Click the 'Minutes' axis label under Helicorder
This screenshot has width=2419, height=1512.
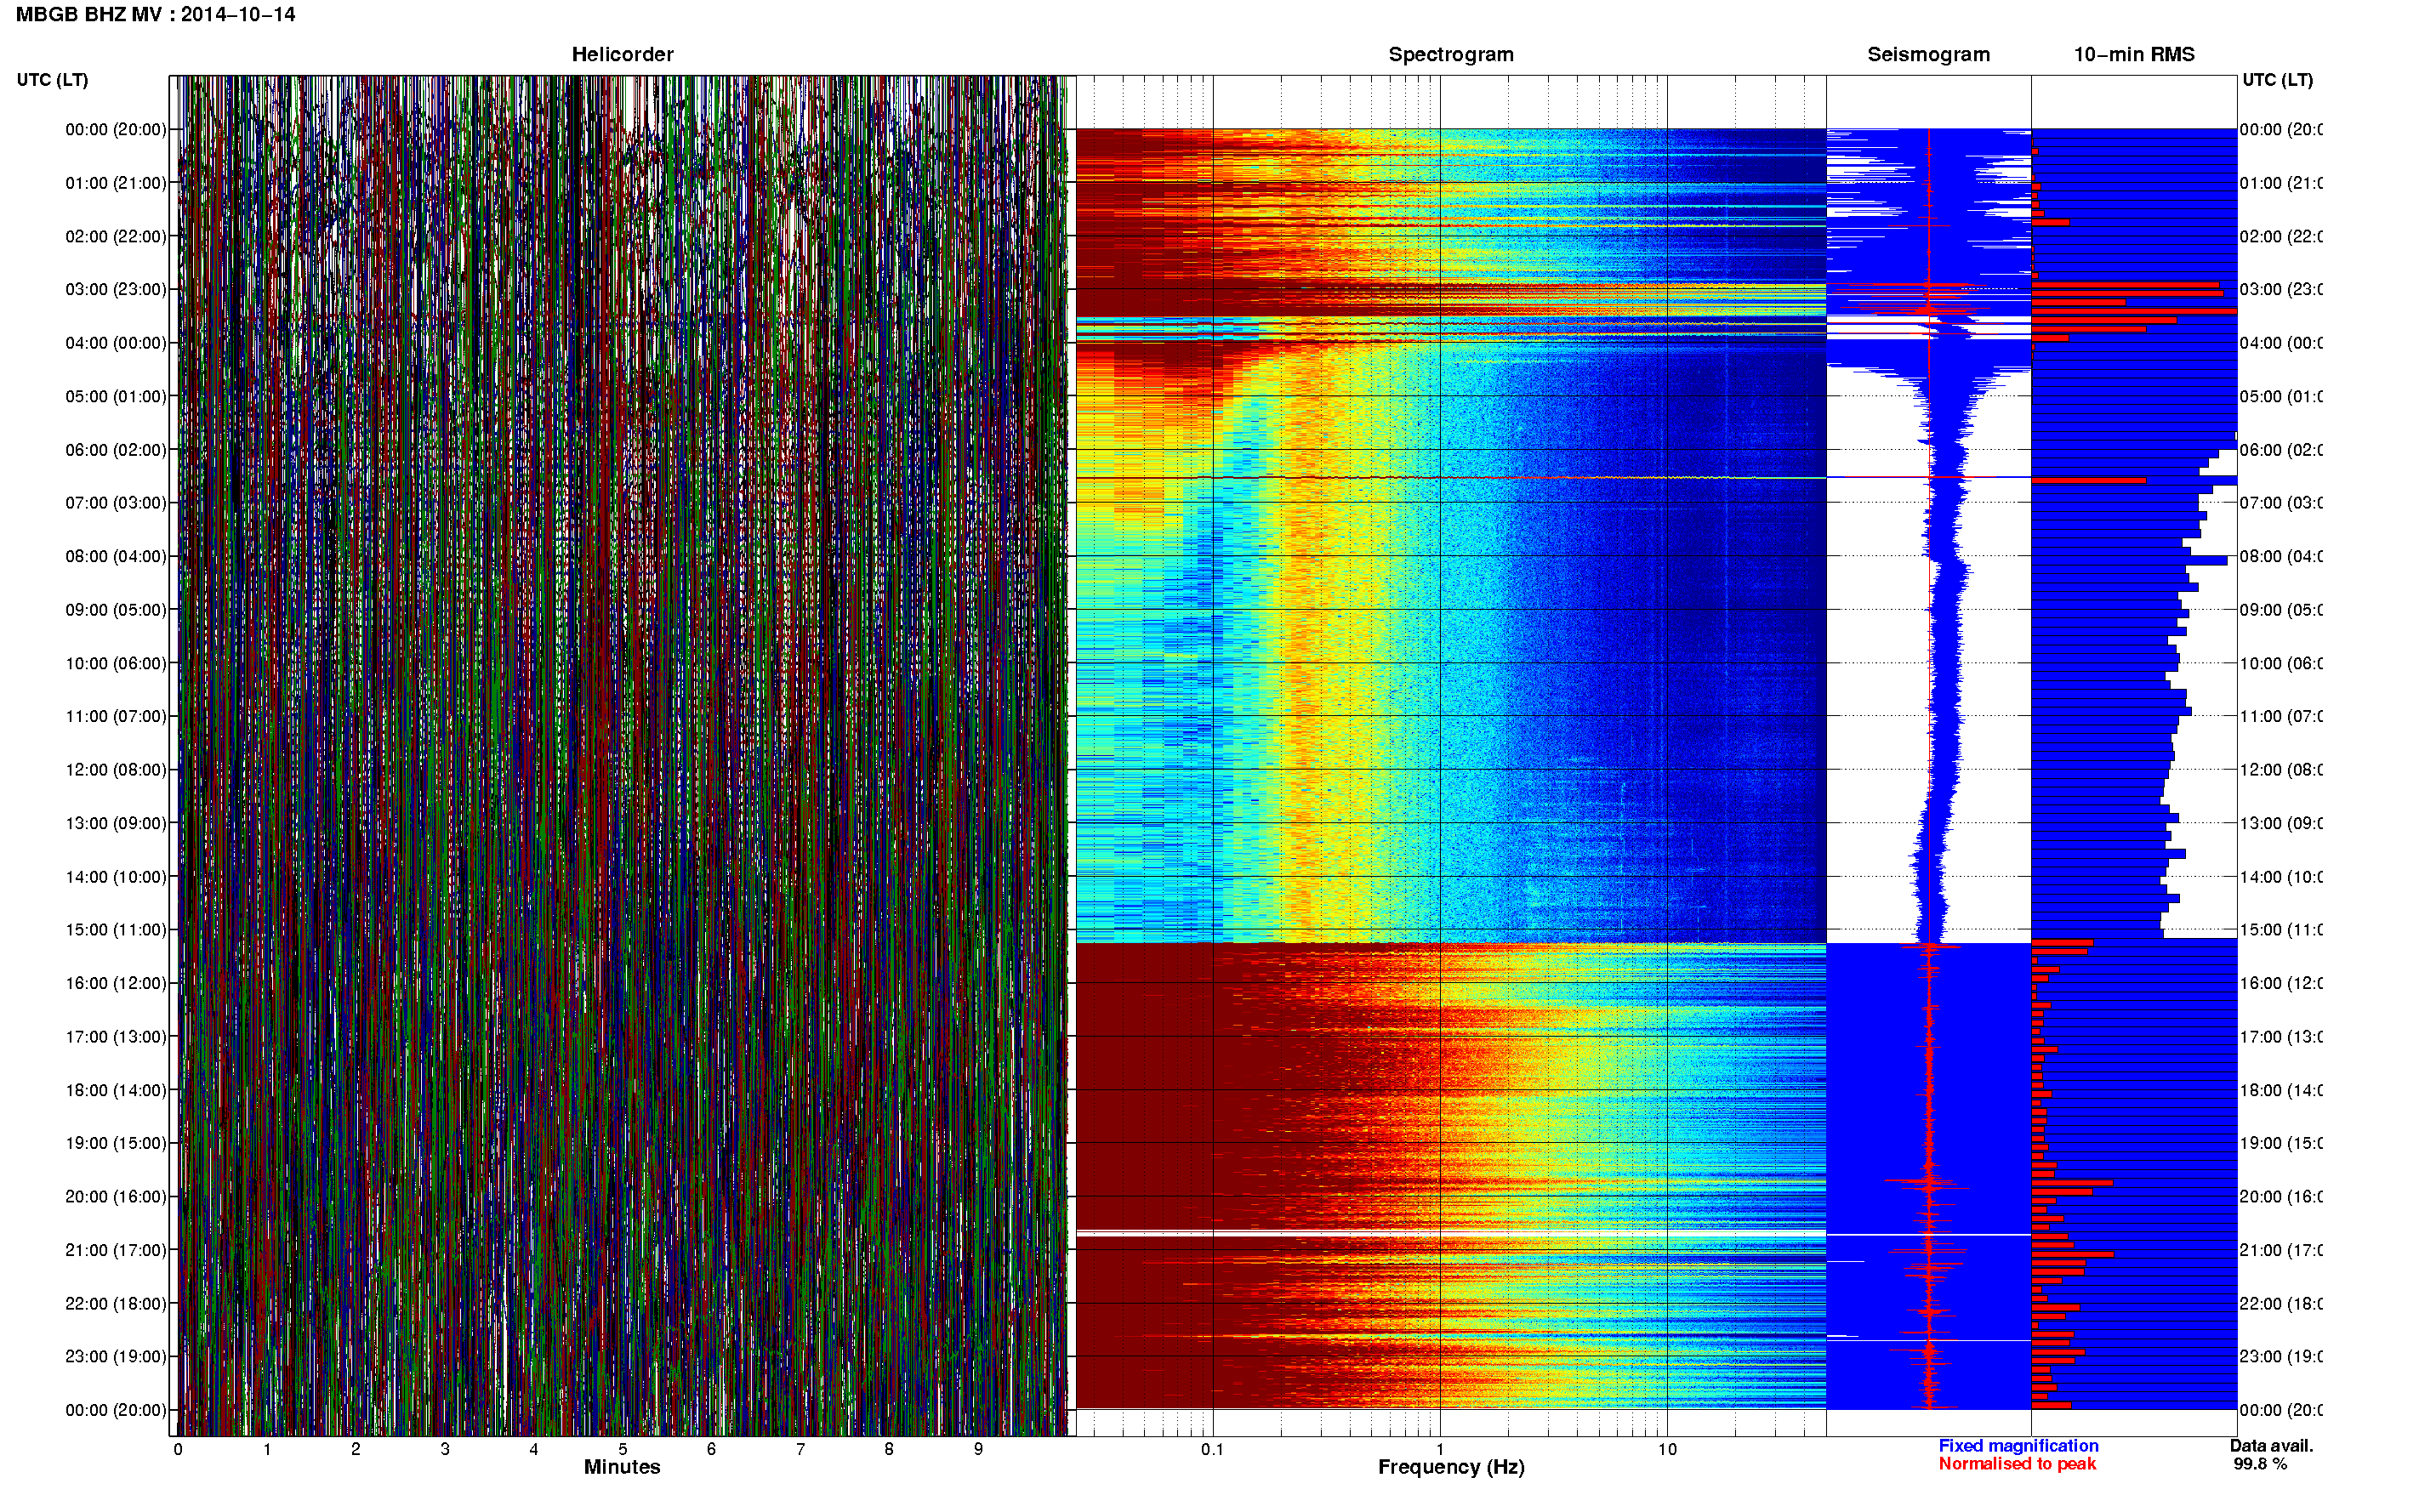622,1467
